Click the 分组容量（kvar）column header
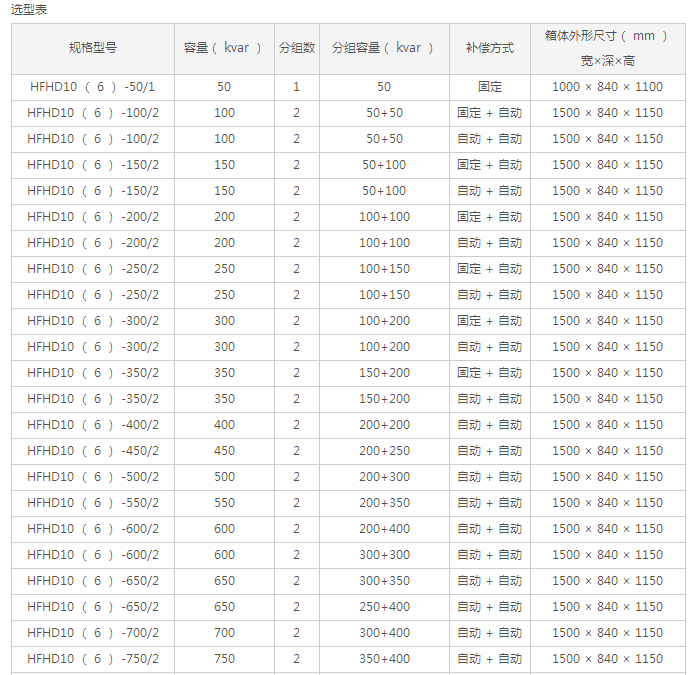The height and width of the screenshot is (675, 691). tap(384, 48)
